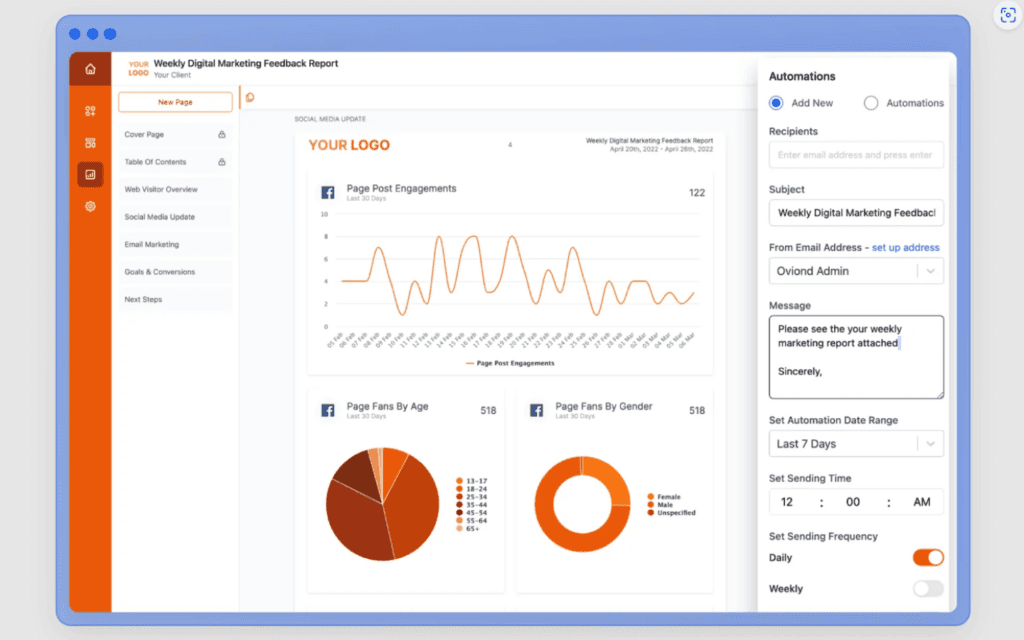This screenshot has width=1024, height=640.
Task: Click the Subject input field
Action: [x=856, y=213]
